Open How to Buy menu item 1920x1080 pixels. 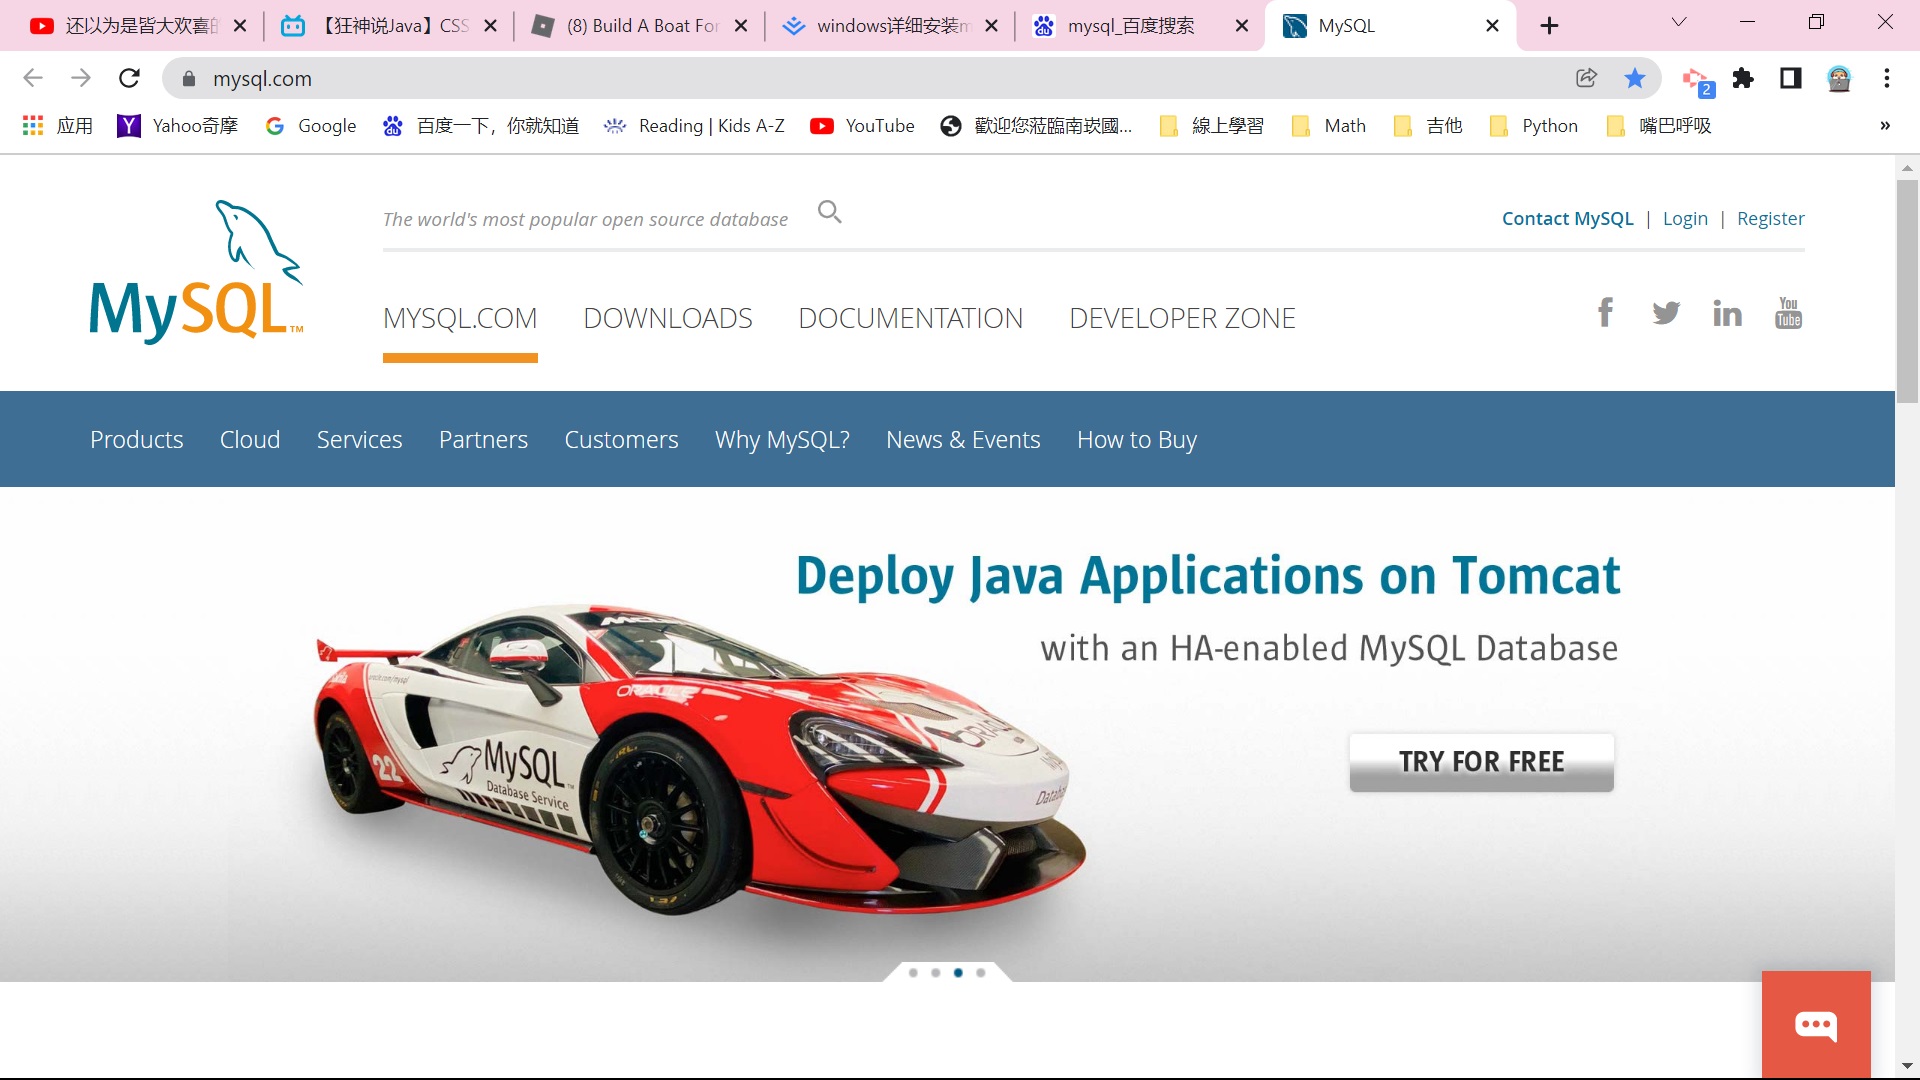point(1137,439)
